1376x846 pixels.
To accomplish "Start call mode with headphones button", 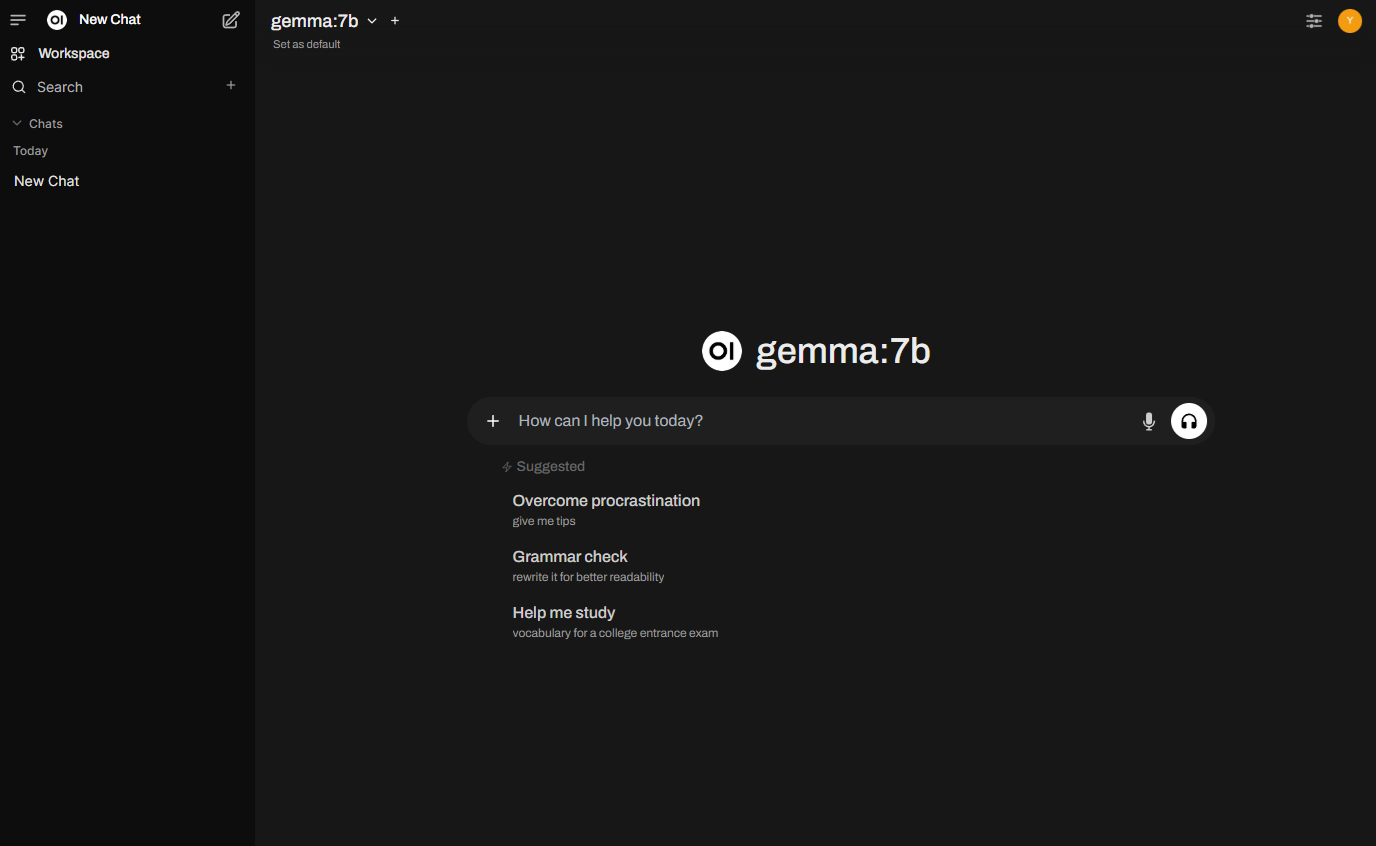I will pos(1189,421).
